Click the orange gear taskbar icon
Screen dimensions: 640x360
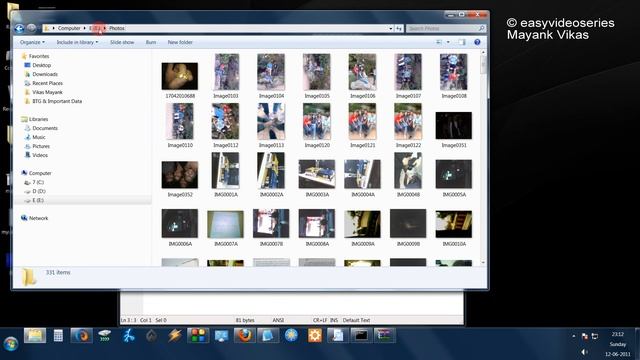pos(315,336)
